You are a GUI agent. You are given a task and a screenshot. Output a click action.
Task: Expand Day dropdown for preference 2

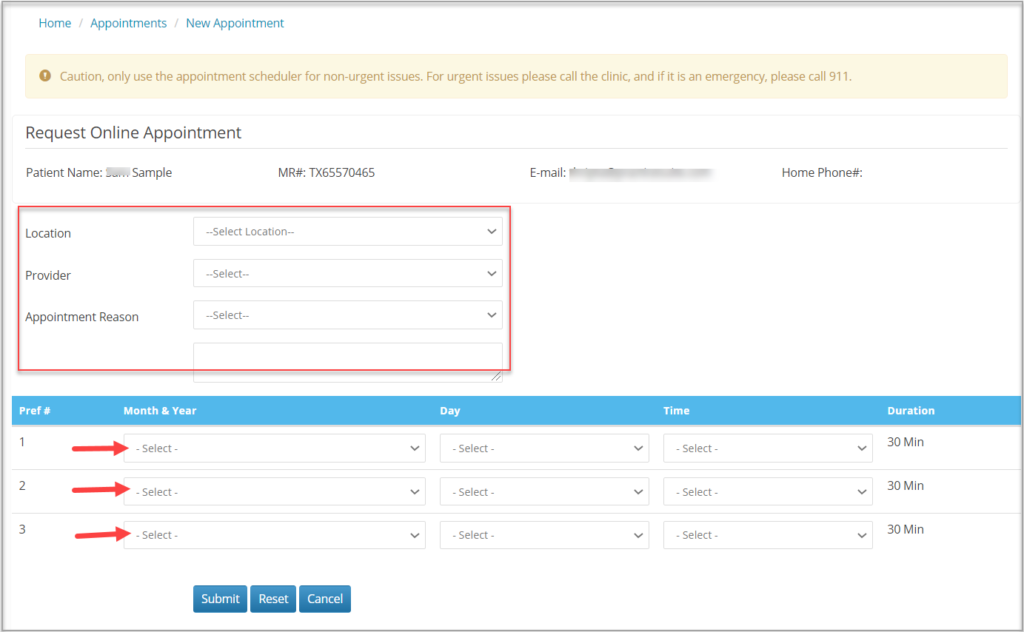coord(544,492)
